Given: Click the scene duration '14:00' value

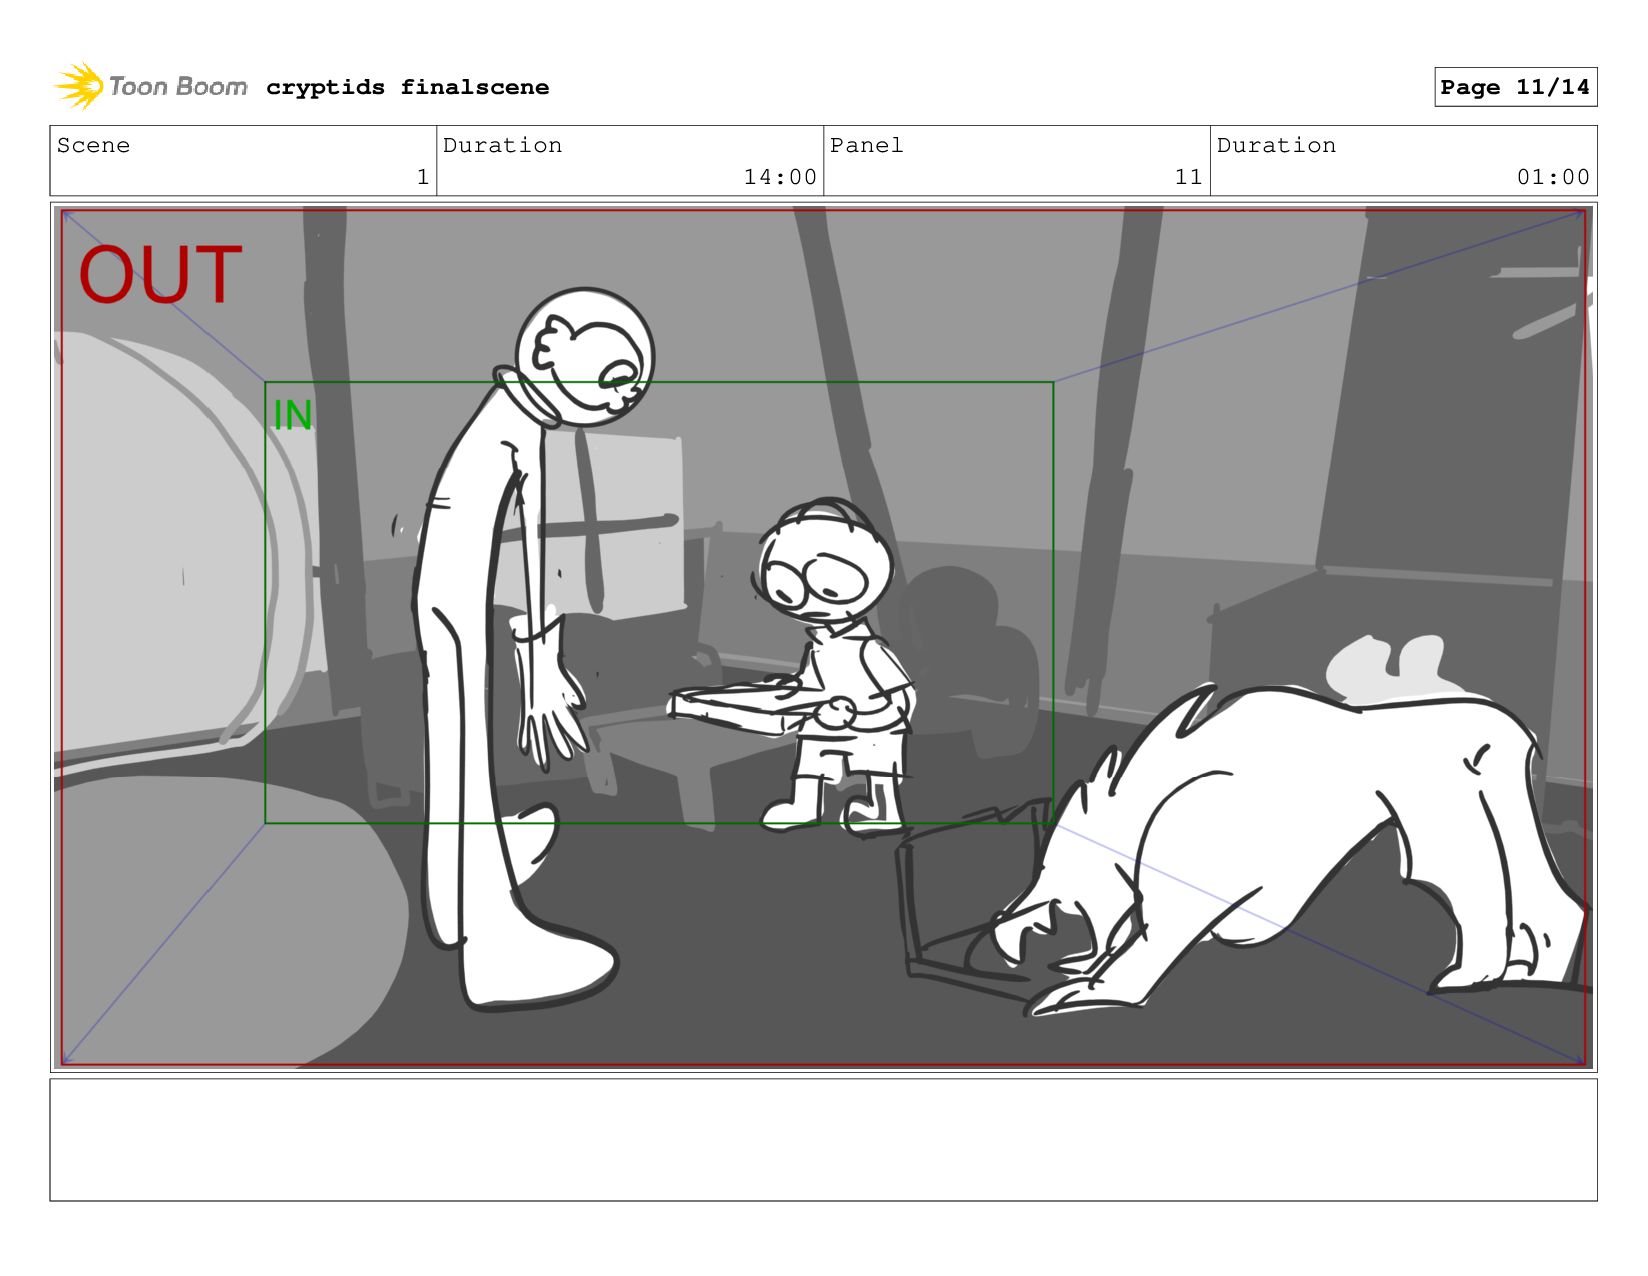Looking at the screenshot, I should coord(780,177).
